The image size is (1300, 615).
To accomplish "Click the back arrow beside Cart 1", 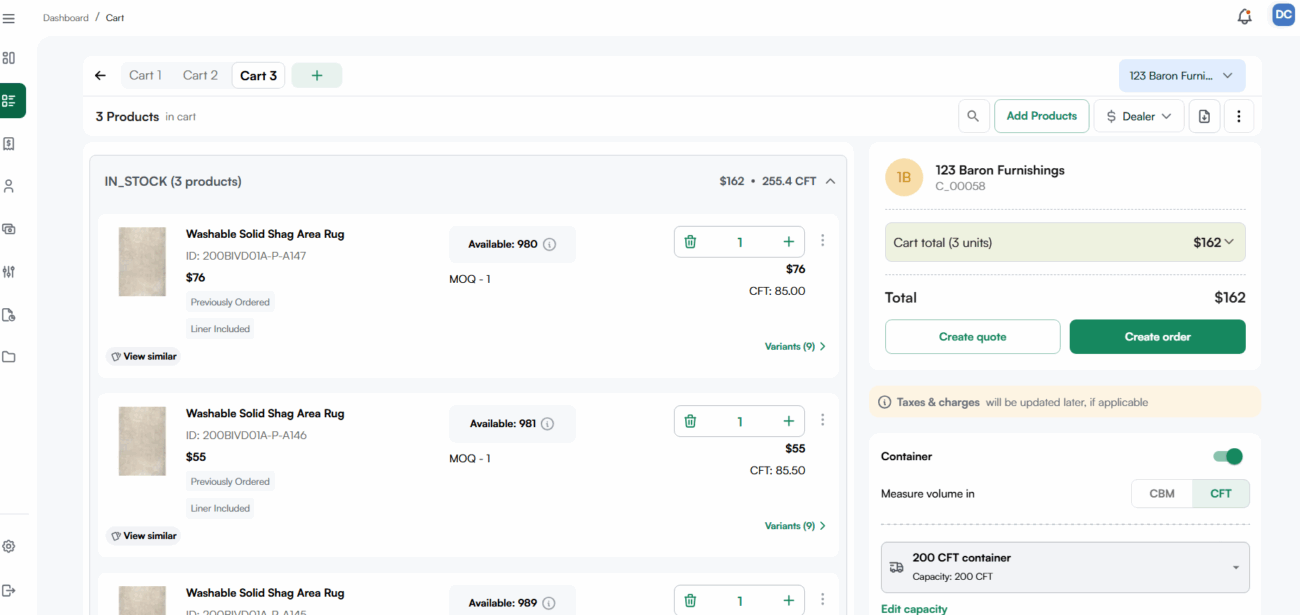I will pos(100,75).
